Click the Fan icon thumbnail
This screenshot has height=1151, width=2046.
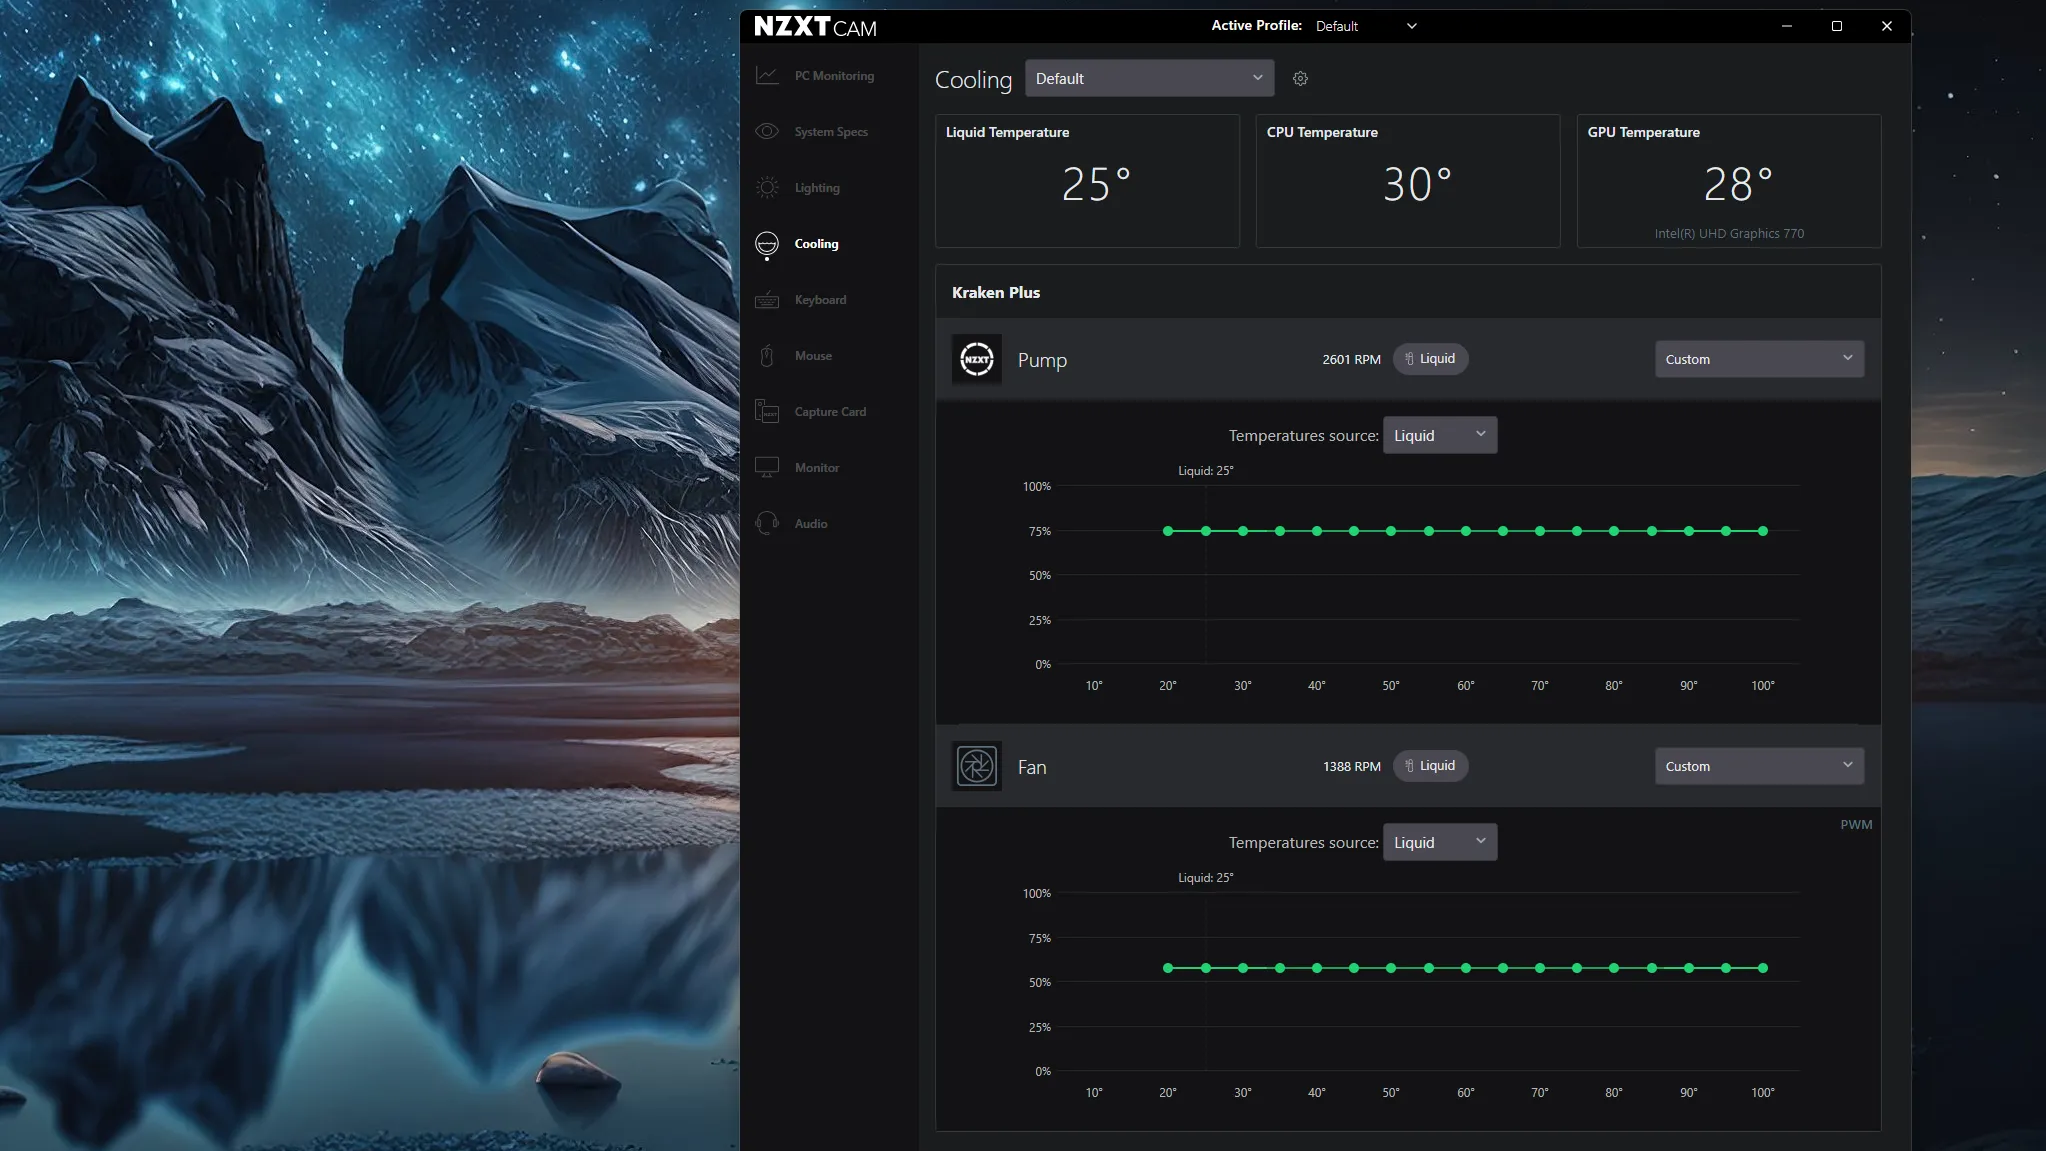[x=977, y=767]
